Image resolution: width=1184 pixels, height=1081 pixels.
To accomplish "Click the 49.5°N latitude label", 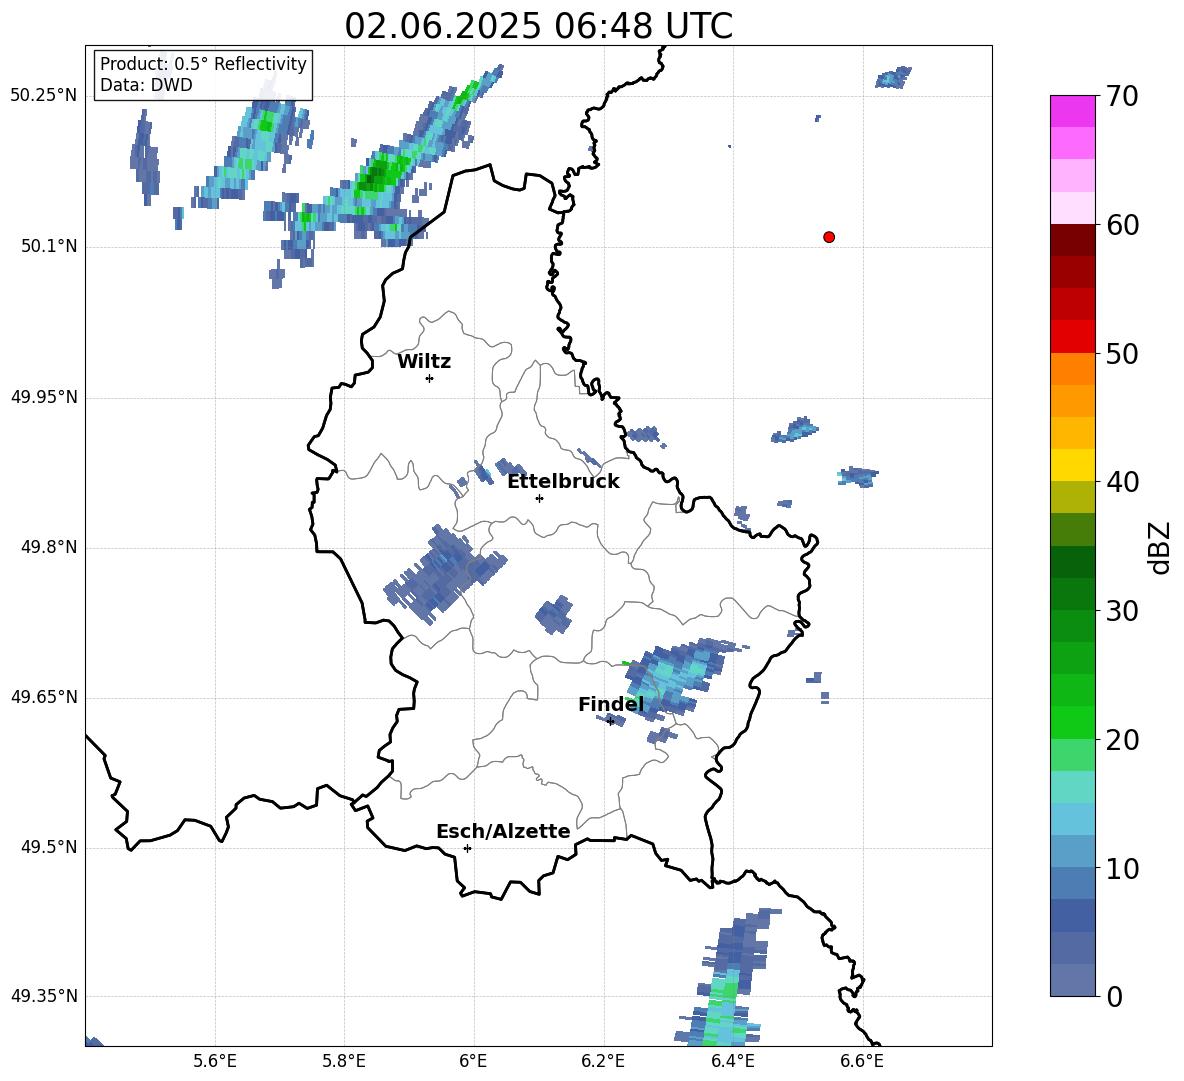I will (x=49, y=847).
